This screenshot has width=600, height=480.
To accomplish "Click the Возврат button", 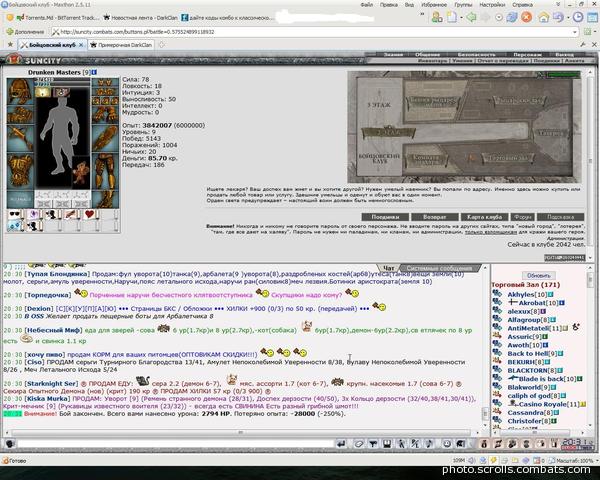I will click(435, 217).
